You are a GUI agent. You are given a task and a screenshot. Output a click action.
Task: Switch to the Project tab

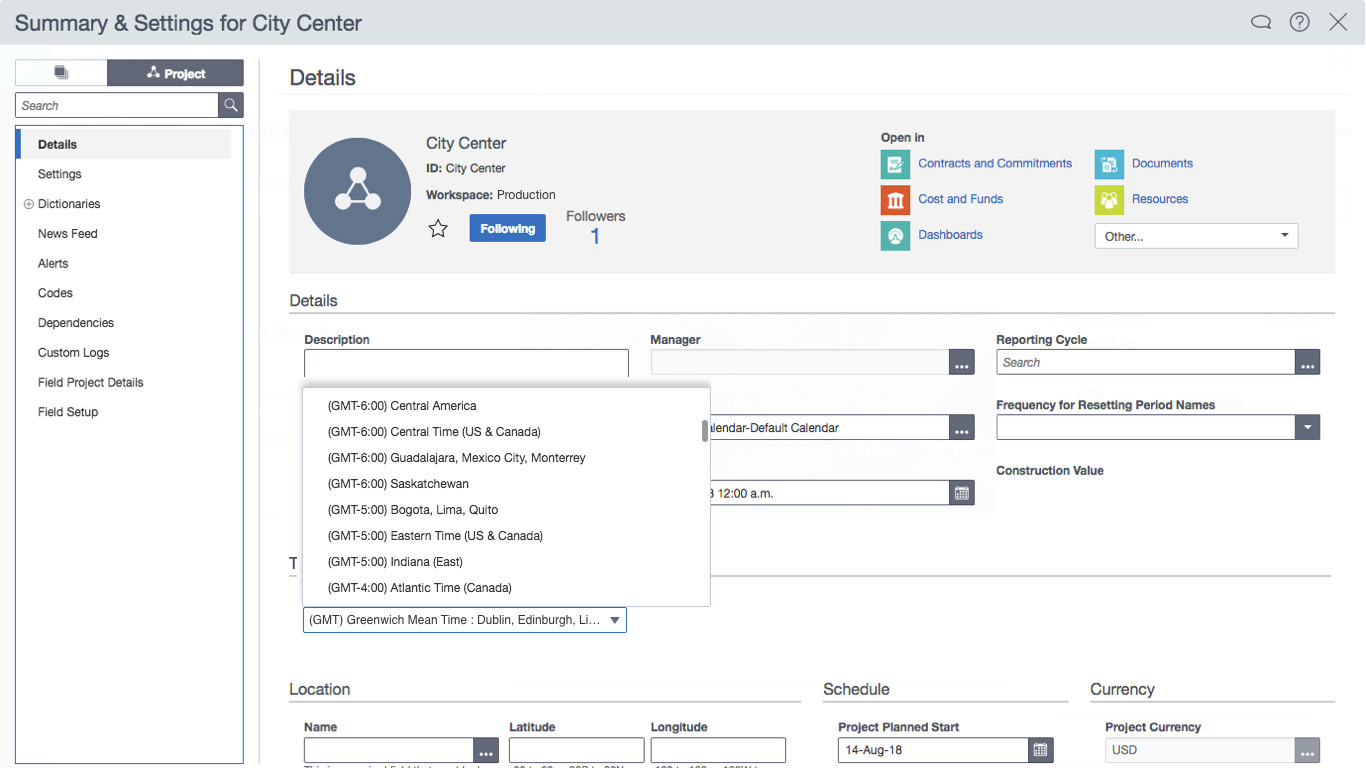tap(176, 73)
